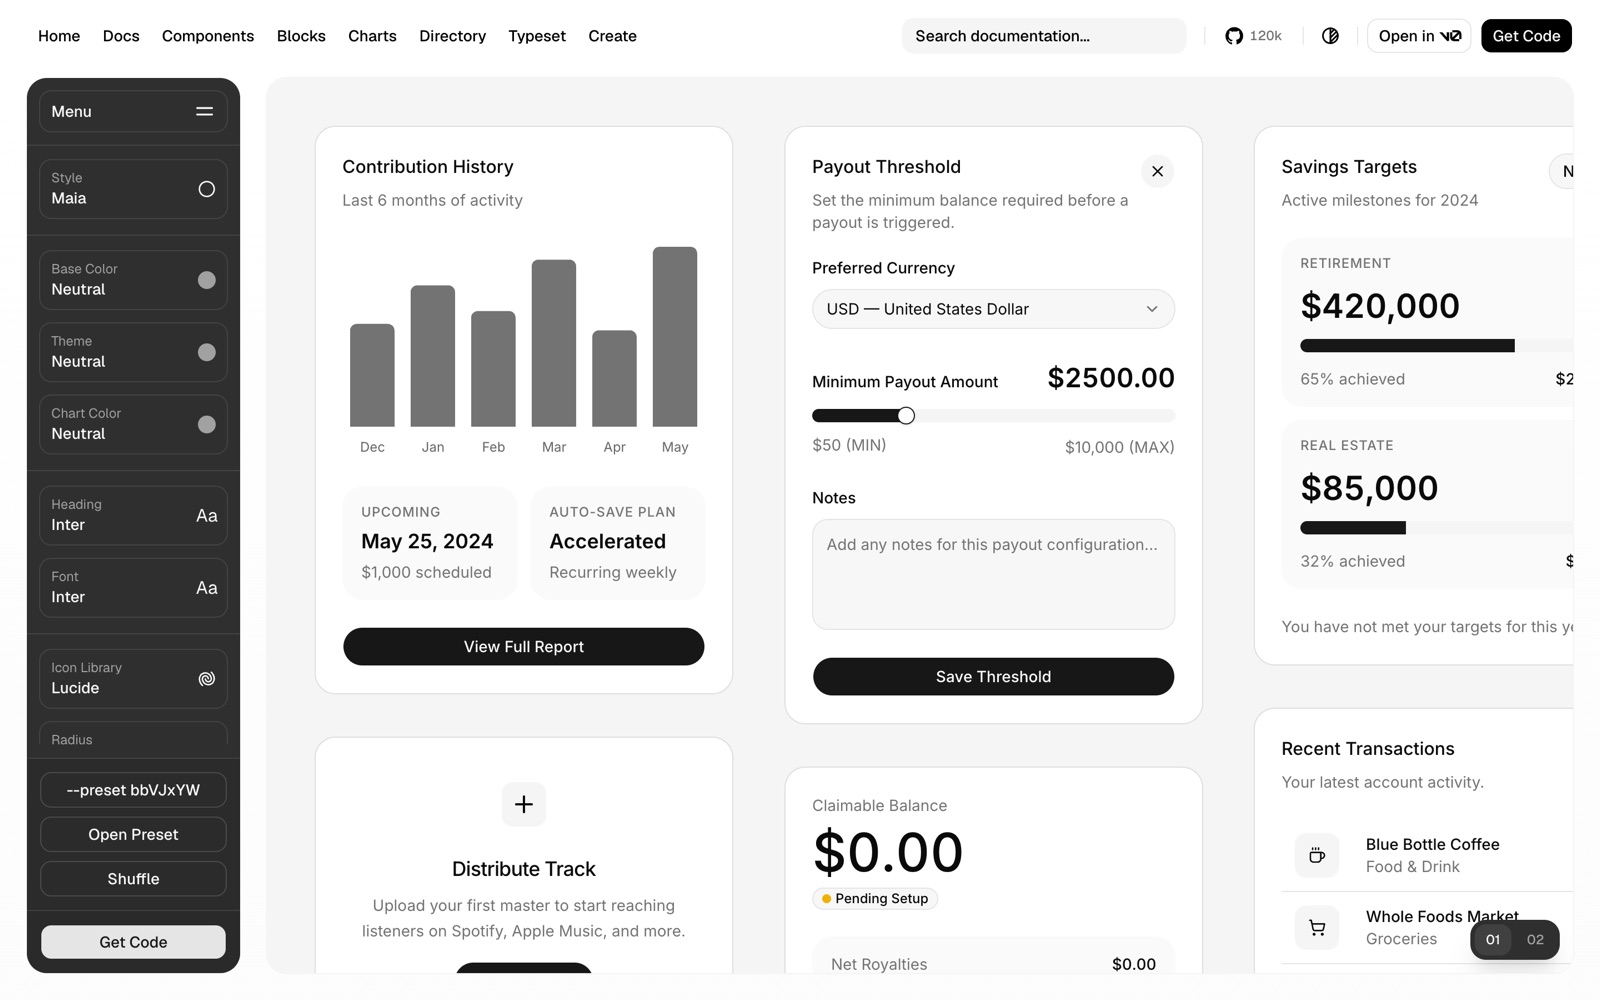Click the Minimum Payout Amount slider handle
The image size is (1600, 1000).
coord(906,415)
